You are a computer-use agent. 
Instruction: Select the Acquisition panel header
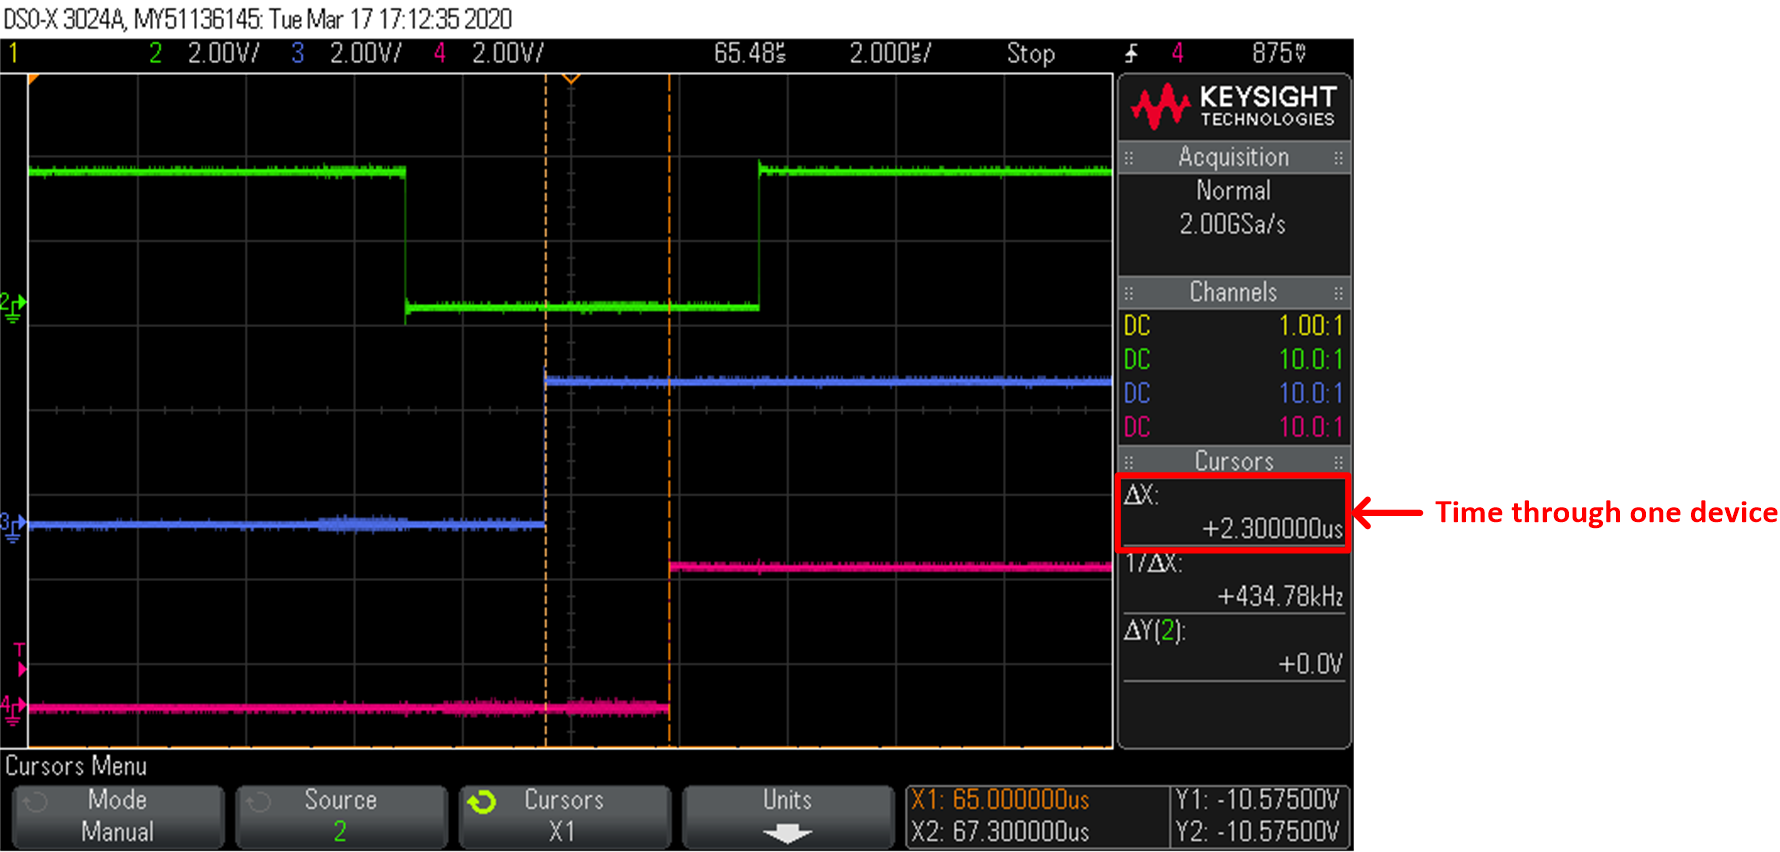click(1234, 157)
